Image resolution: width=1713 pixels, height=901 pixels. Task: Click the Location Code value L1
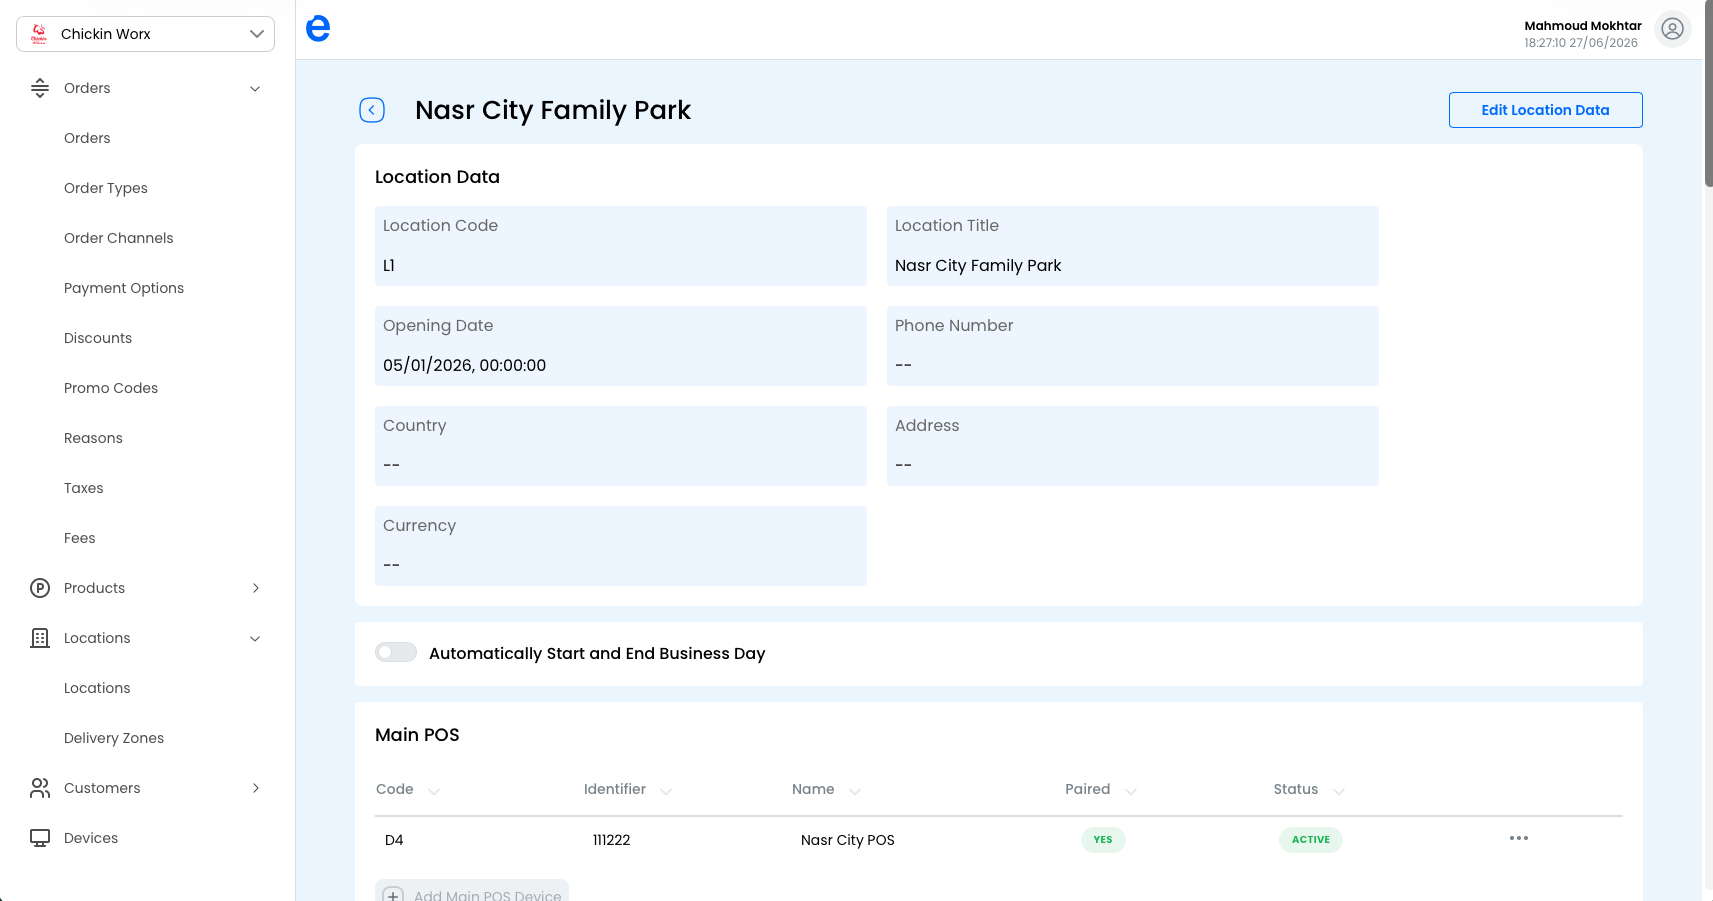coord(389,265)
